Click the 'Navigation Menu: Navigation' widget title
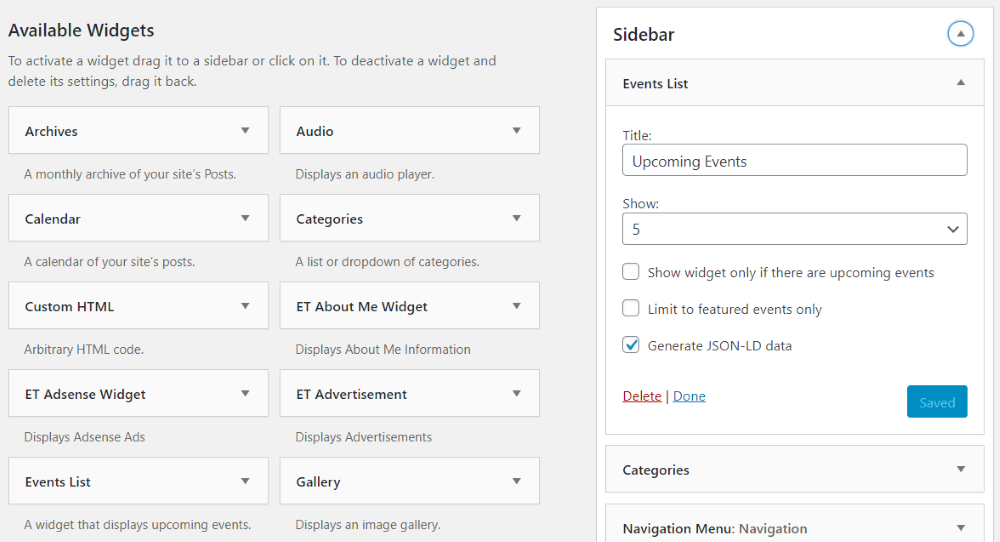Viewport: 1000px width, 542px height. tap(715, 529)
